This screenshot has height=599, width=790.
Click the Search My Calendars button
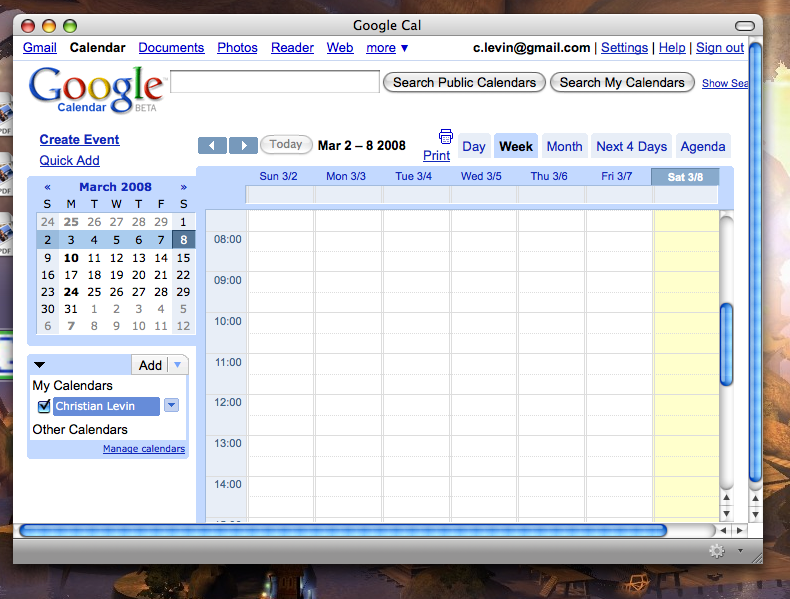tap(622, 82)
